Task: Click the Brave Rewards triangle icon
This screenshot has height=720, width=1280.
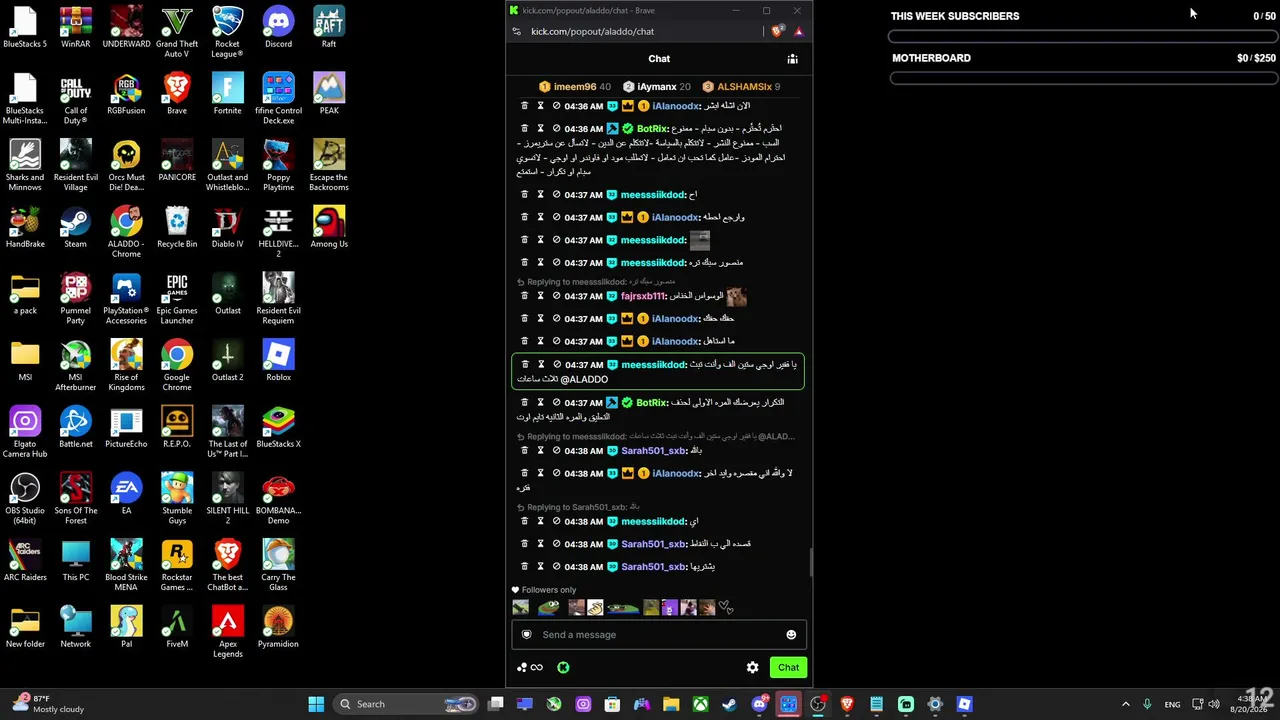Action: pyautogui.click(x=798, y=32)
